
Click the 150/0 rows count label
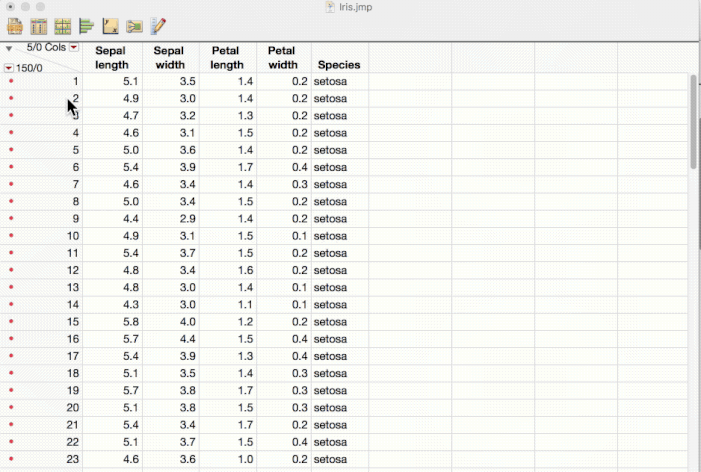pos(29,68)
